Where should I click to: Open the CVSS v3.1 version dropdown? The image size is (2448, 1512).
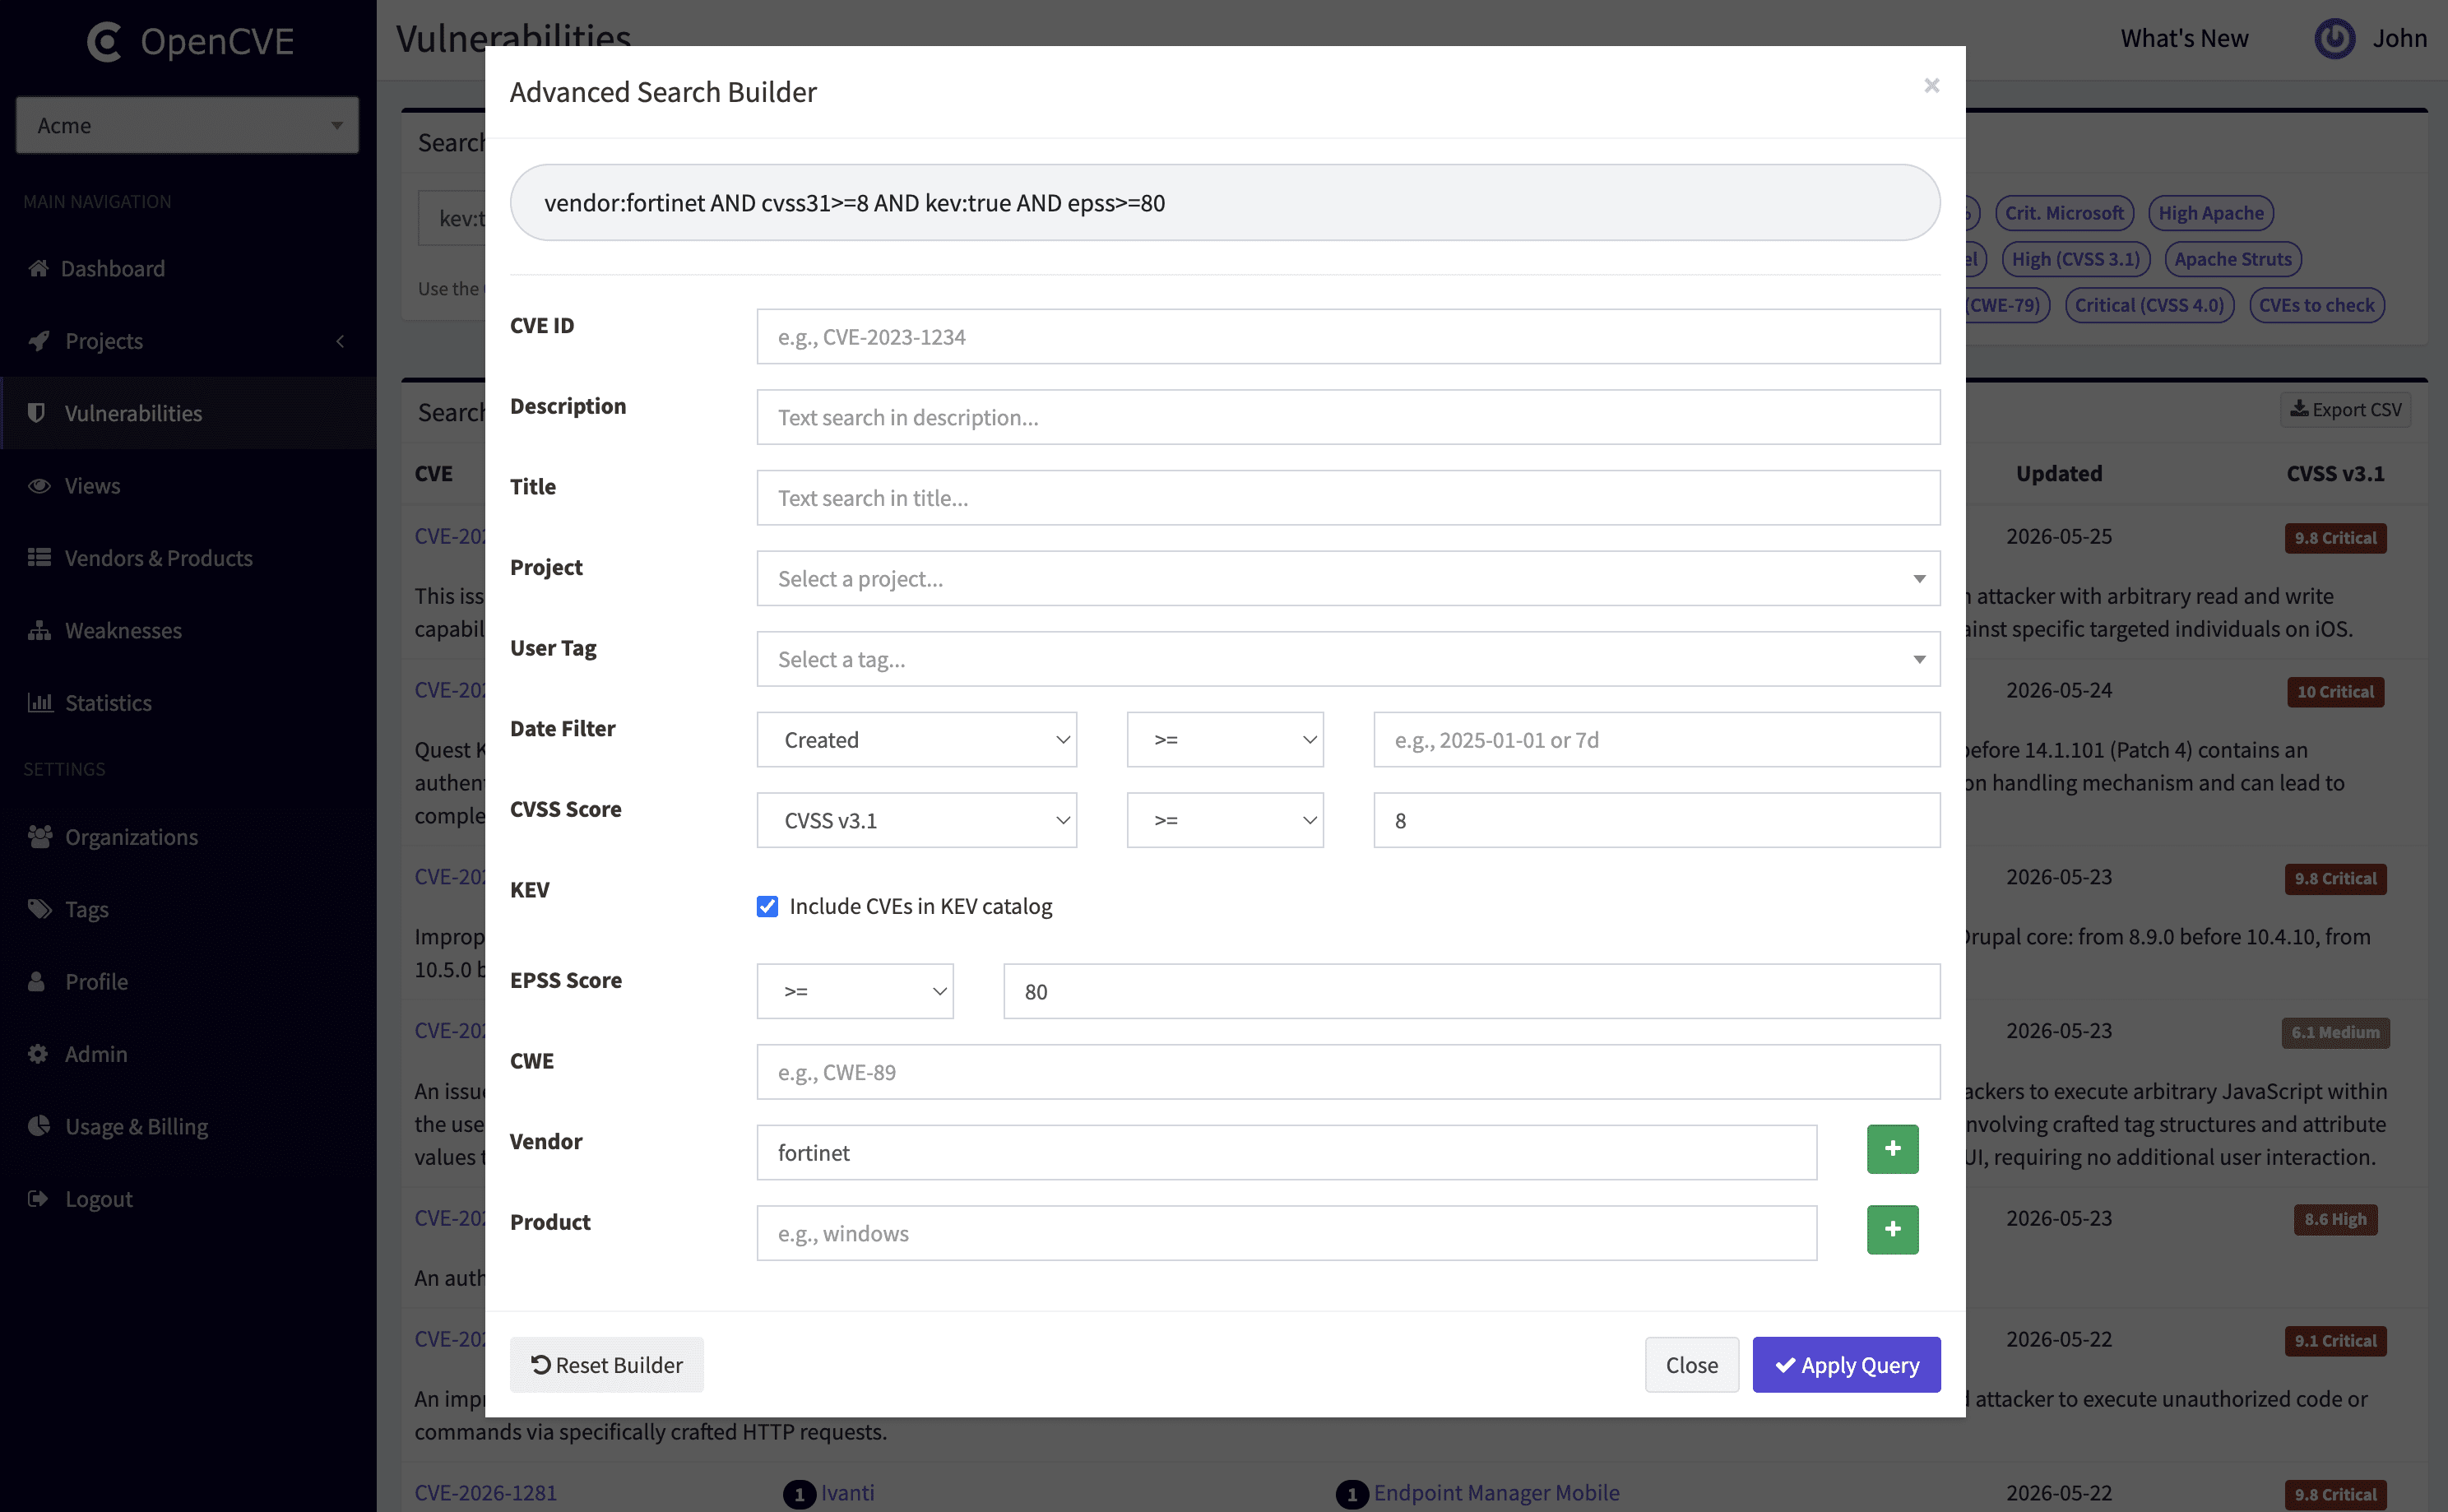916,820
